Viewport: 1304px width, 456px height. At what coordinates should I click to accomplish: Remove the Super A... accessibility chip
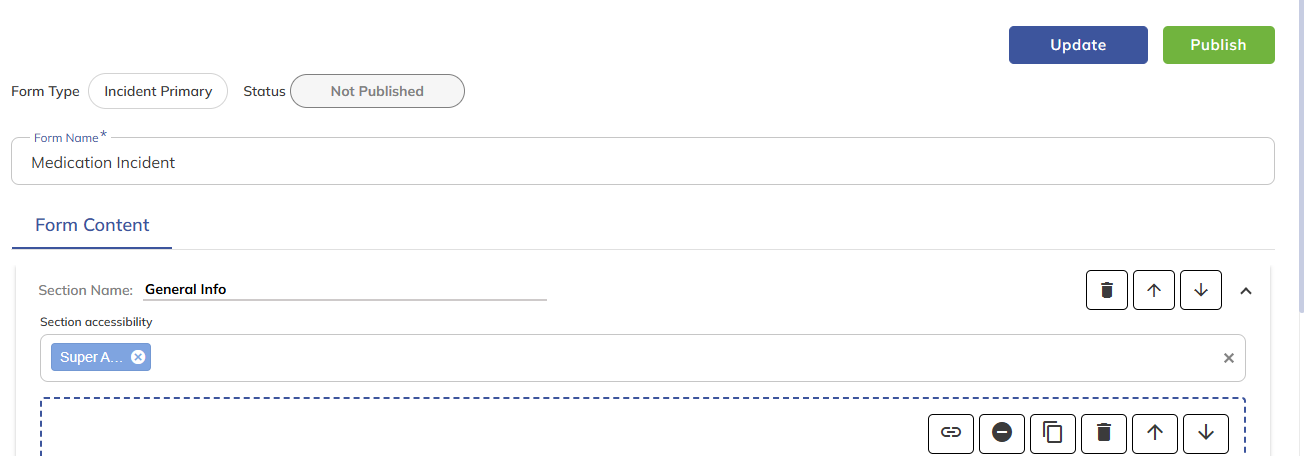click(x=138, y=357)
